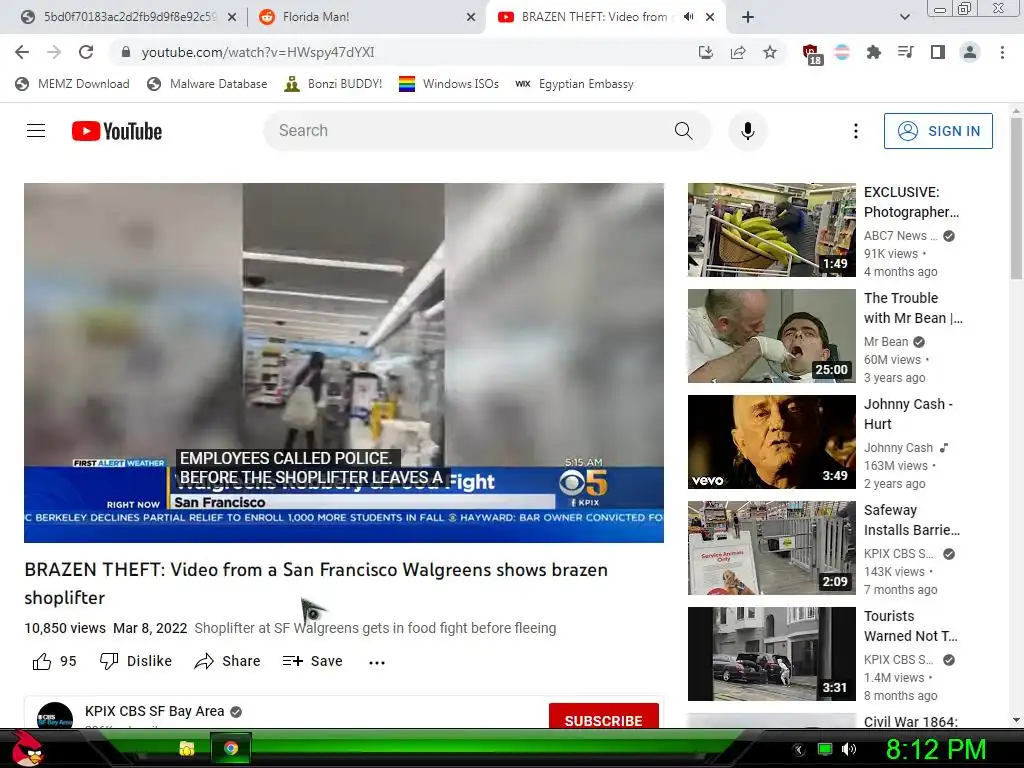1024x768 pixels.
Task: Open the Extensions puzzle piece menu
Action: (x=873, y=52)
